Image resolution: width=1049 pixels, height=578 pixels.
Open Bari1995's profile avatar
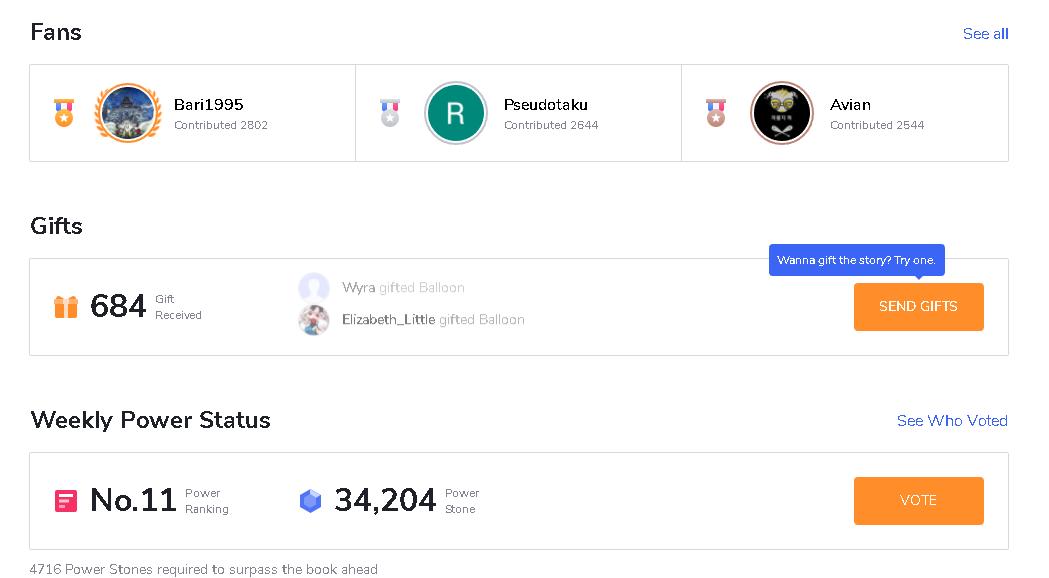pos(127,113)
